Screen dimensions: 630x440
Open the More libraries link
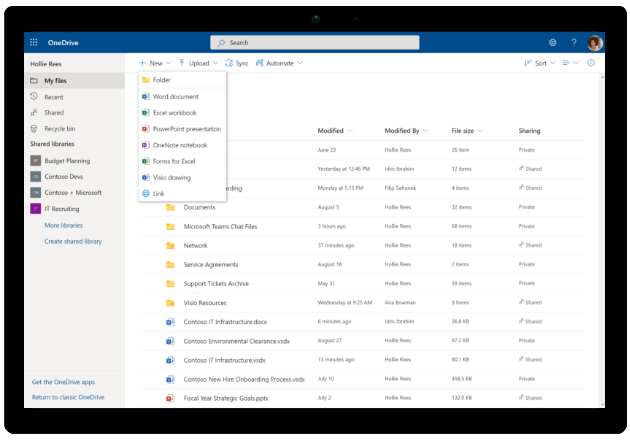pyautogui.click(x=63, y=225)
